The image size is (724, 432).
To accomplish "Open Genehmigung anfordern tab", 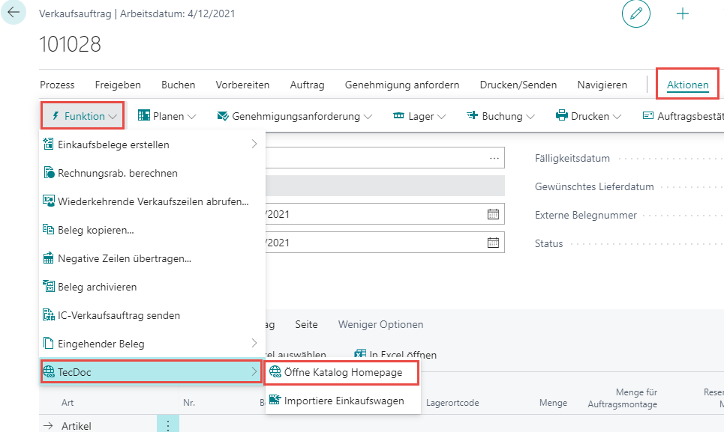I will click(402, 85).
